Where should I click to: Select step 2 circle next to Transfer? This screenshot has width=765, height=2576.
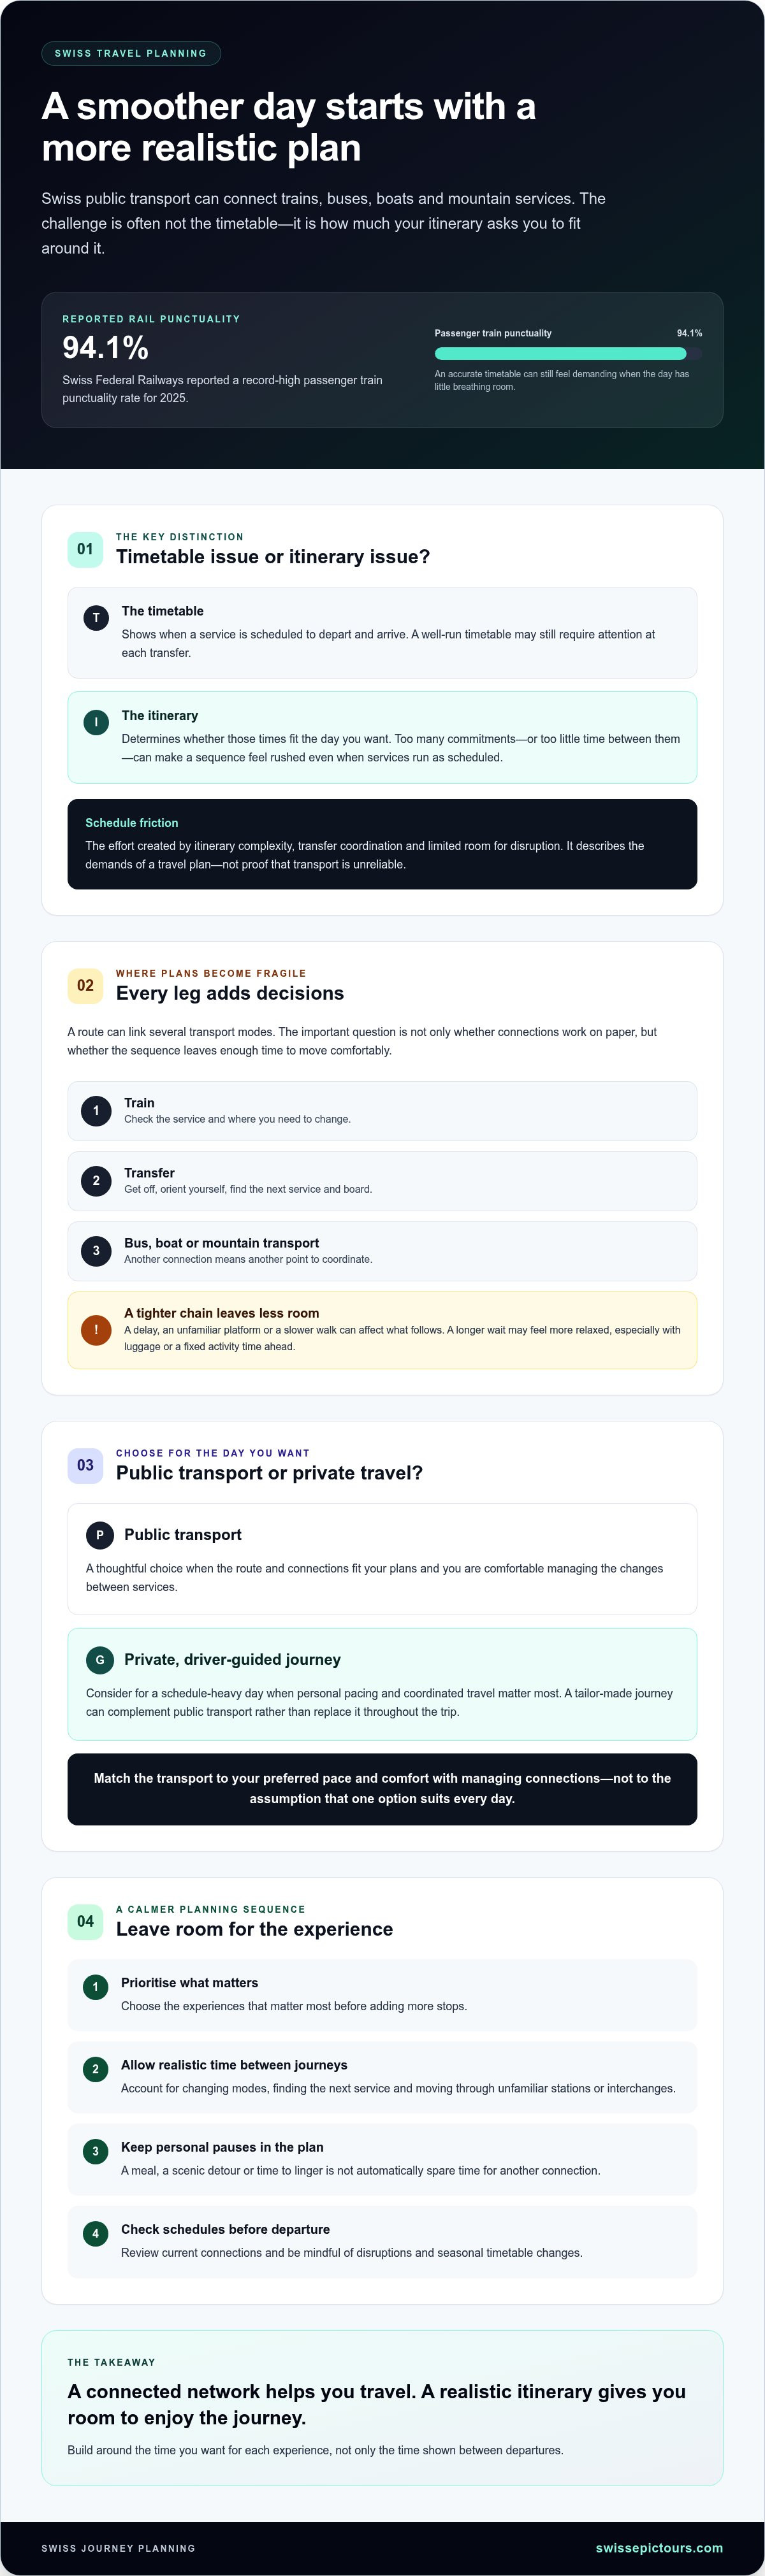click(96, 1181)
